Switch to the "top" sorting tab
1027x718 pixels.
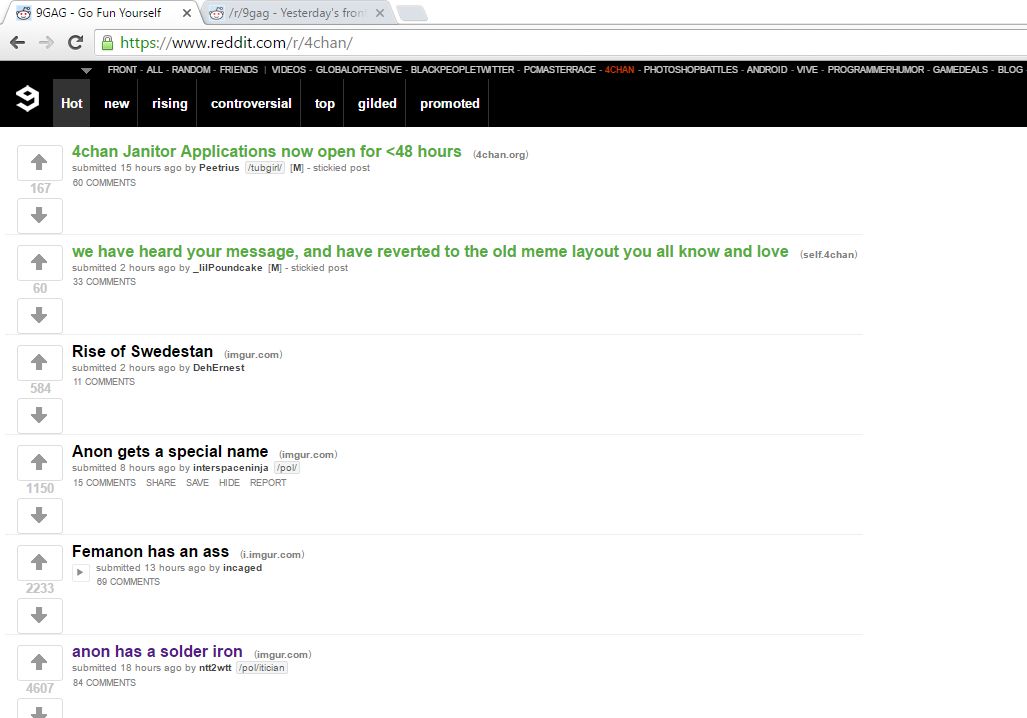point(324,102)
